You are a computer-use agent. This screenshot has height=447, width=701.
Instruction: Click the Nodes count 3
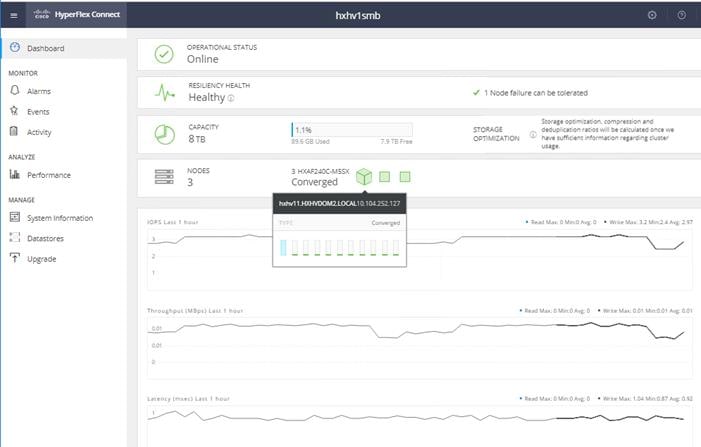click(x=190, y=182)
